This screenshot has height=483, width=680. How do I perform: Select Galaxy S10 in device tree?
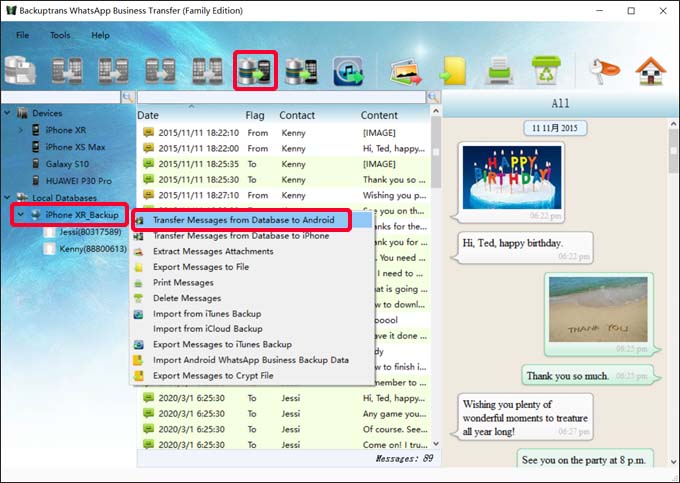tap(67, 164)
